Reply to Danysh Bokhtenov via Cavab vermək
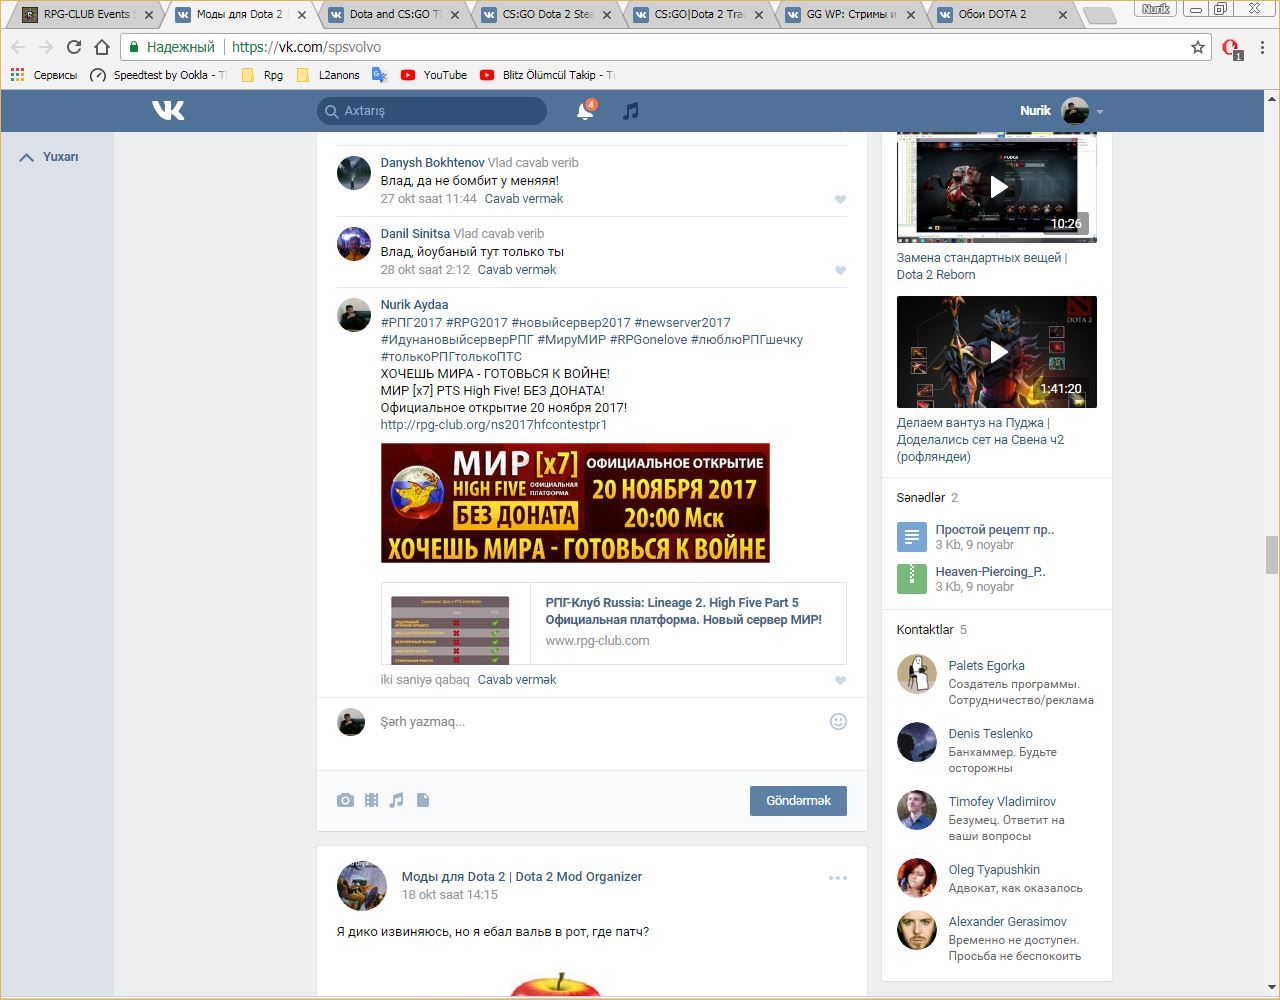Screen dimensions: 1280x1000 tap(524, 199)
